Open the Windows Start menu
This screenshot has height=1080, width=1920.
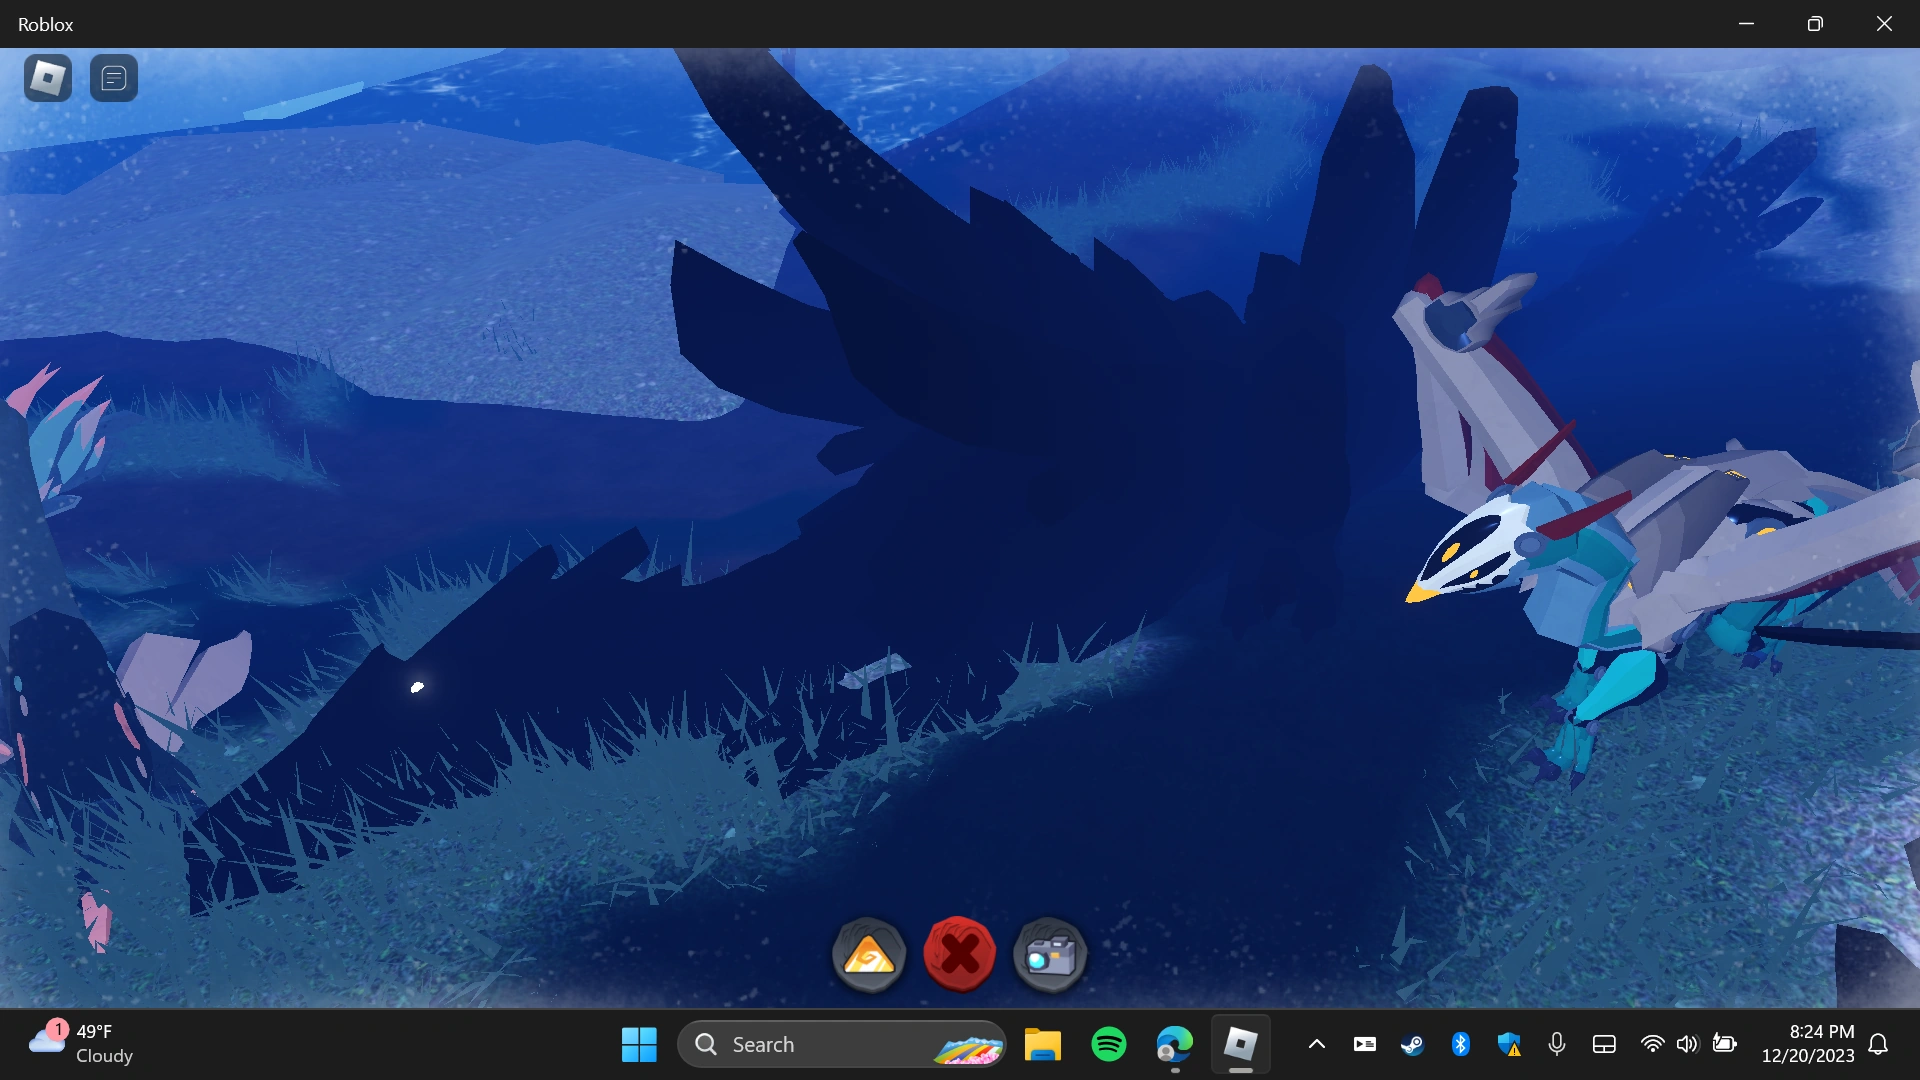(x=639, y=1044)
